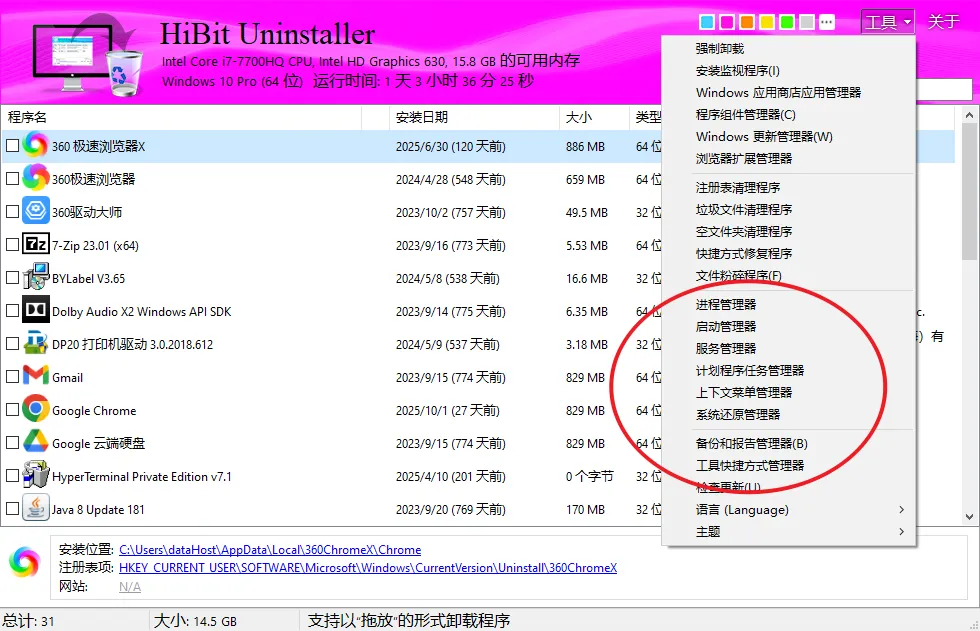Tick the checkbox for Gmail
980x631 pixels.
click(x=12, y=377)
